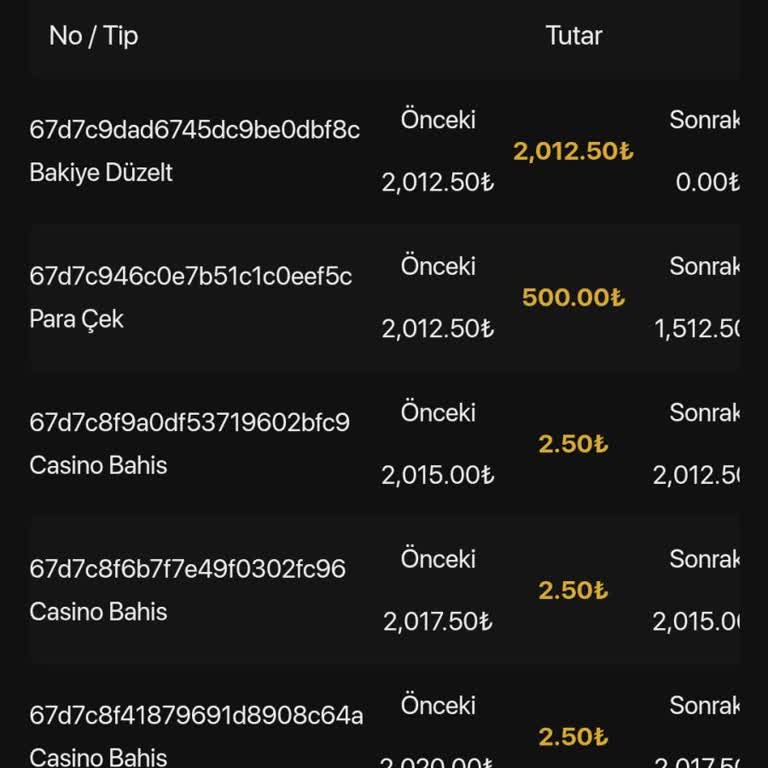The image size is (768, 768).
Task: Select the 0.00₺ balance after value
Action: 707,183
